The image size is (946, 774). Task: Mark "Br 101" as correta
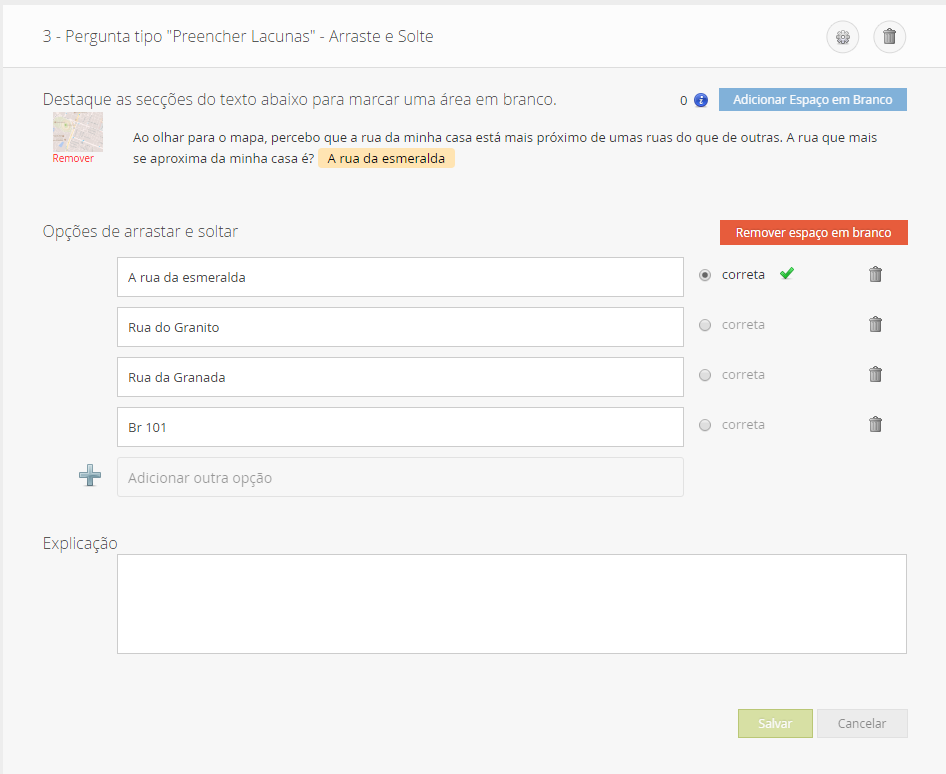[x=705, y=425]
